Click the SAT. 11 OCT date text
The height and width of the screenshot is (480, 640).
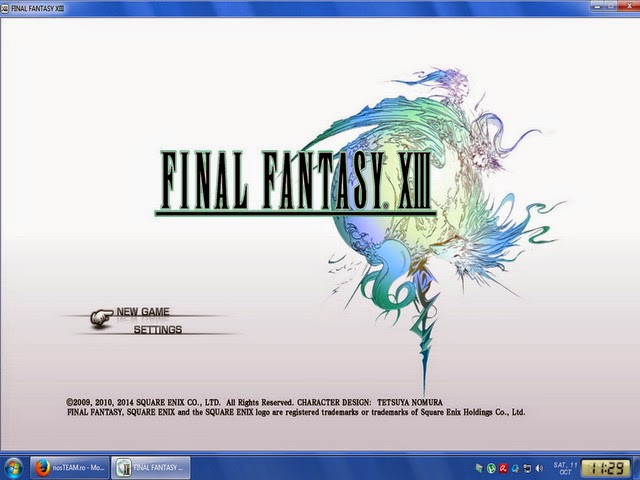coord(565,468)
